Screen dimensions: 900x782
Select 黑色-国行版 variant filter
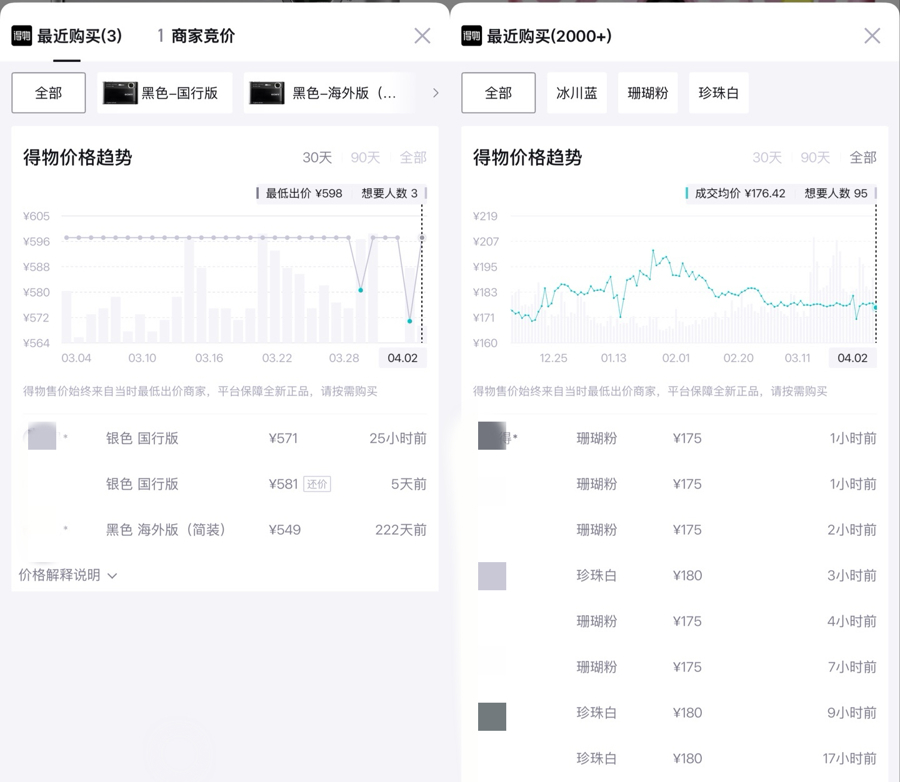[x=167, y=93]
